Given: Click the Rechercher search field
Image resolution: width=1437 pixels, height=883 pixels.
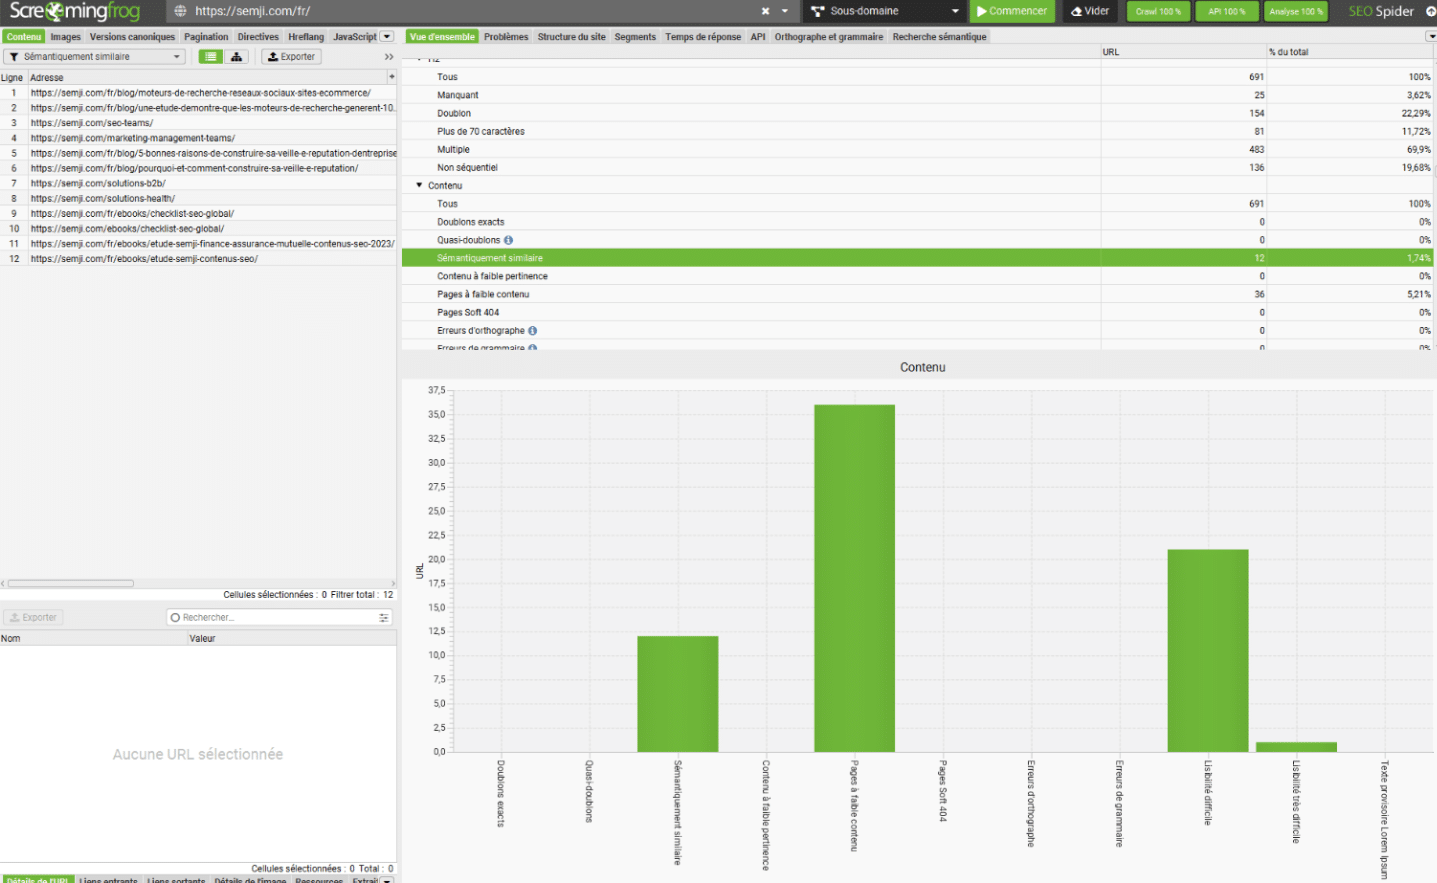Looking at the screenshot, I should (279, 618).
